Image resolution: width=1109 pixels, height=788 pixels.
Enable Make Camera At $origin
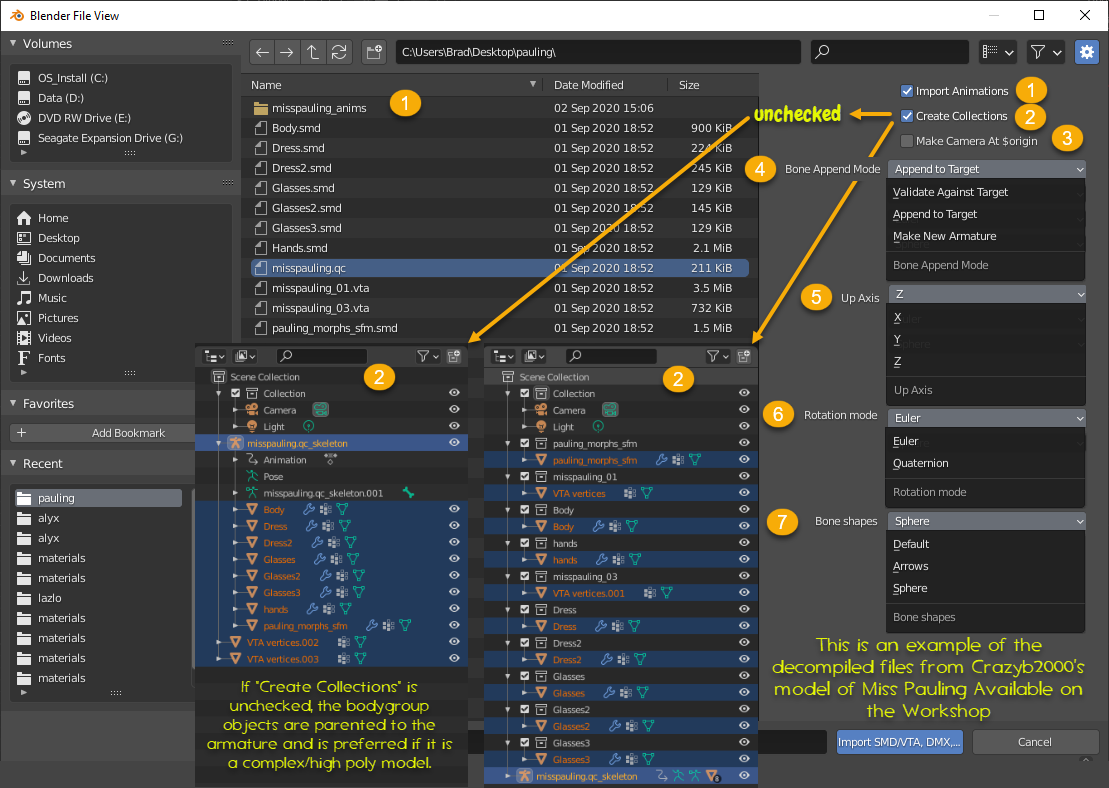click(907, 141)
